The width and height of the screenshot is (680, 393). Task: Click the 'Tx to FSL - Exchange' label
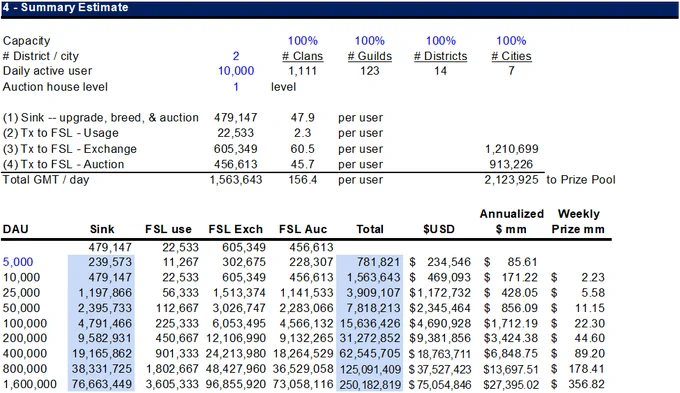(70, 149)
